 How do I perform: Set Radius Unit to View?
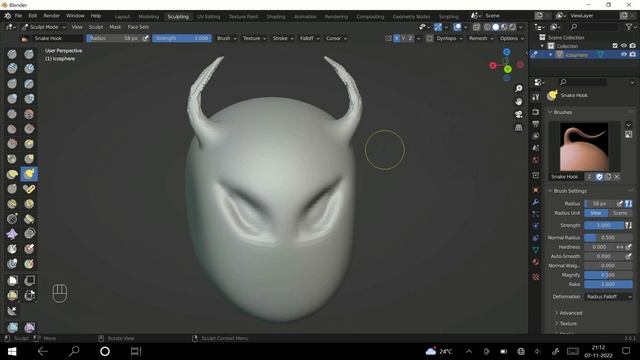click(x=596, y=213)
